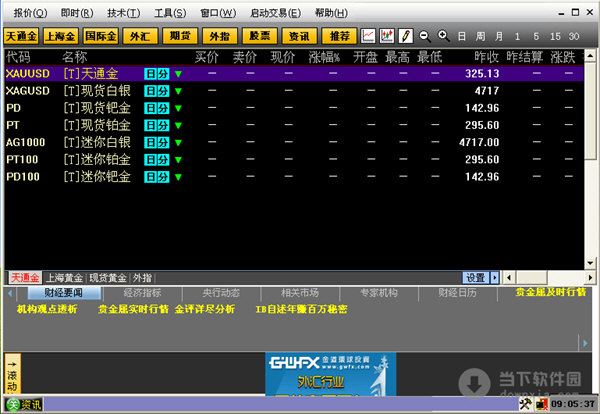Open the line chart view icon
Image resolution: width=600 pixels, height=414 pixels.
(369, 36)
